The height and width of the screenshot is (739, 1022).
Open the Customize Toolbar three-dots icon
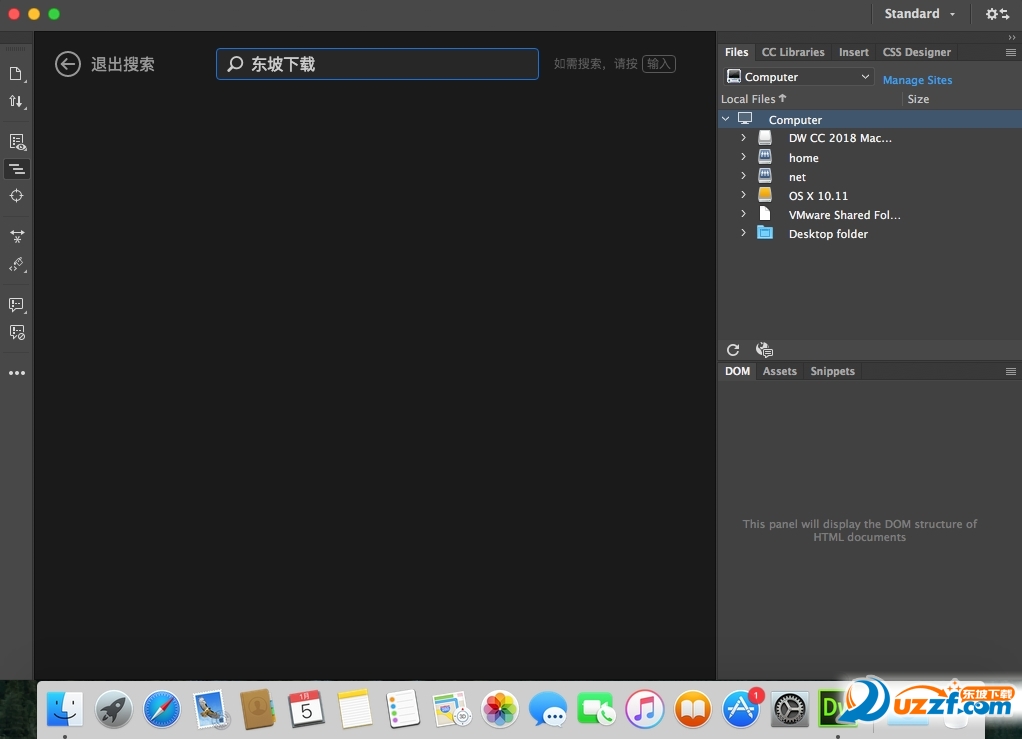17,373
